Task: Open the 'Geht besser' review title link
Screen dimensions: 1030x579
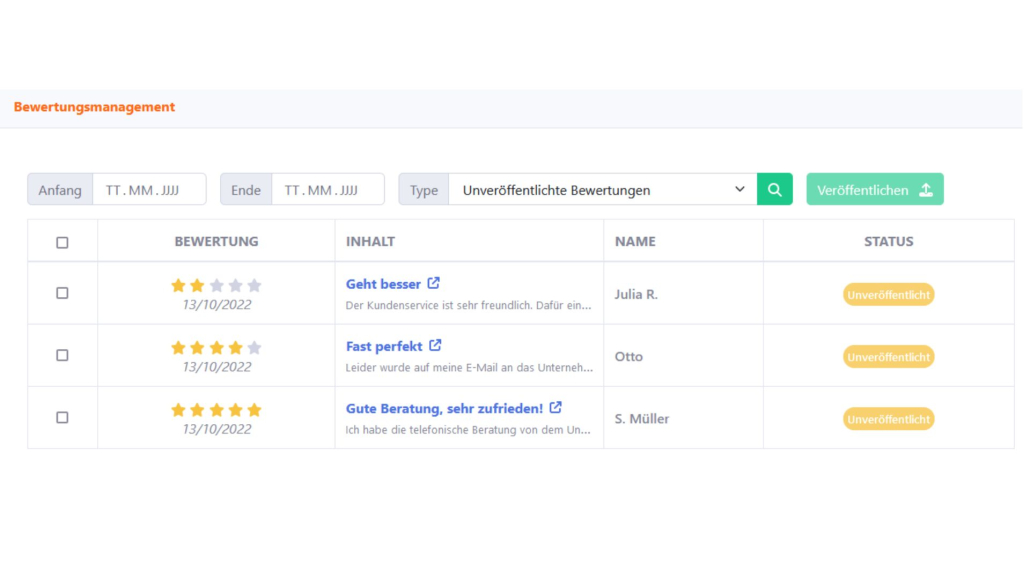Action: pos(383,284)
